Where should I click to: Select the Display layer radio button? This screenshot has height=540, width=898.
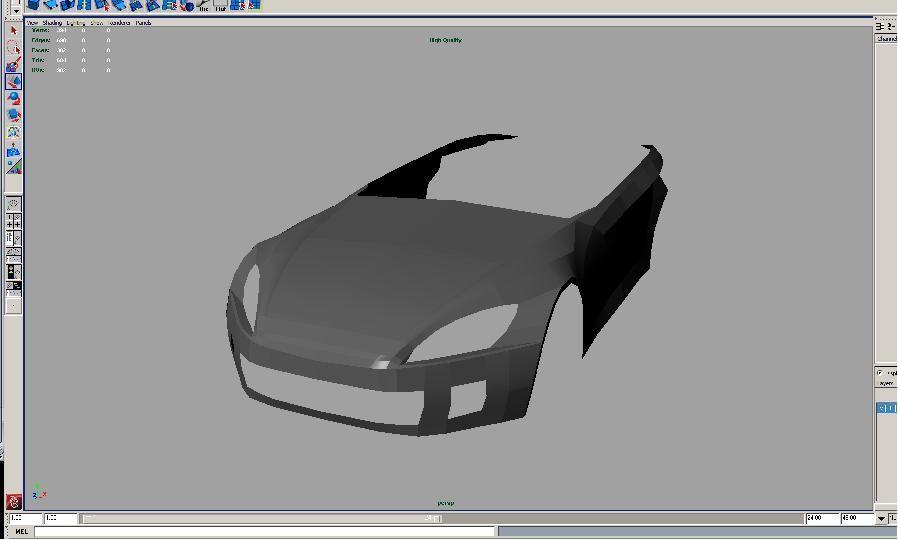pos(880,373)
